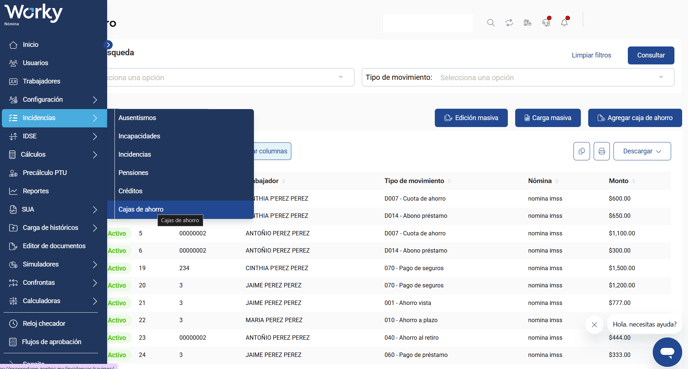
Task: Click the Worky logo
Action: tap(33, 13)
